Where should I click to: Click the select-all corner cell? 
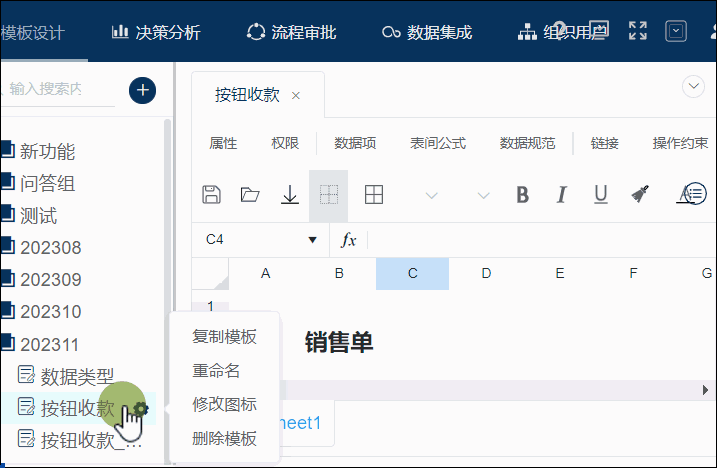tap(210, 274)
